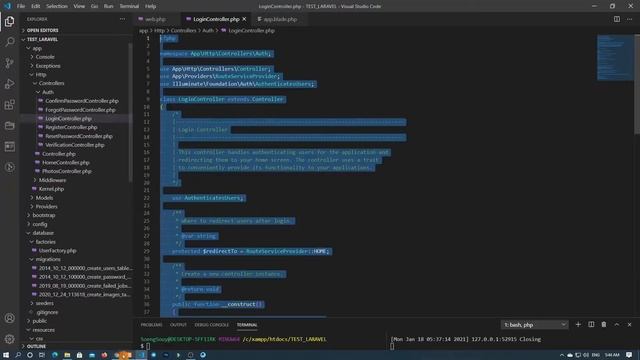Open ConfirmPasswordController.php in the explorer
This screenshot has width=640, height=360.
(x=82, y=101)
